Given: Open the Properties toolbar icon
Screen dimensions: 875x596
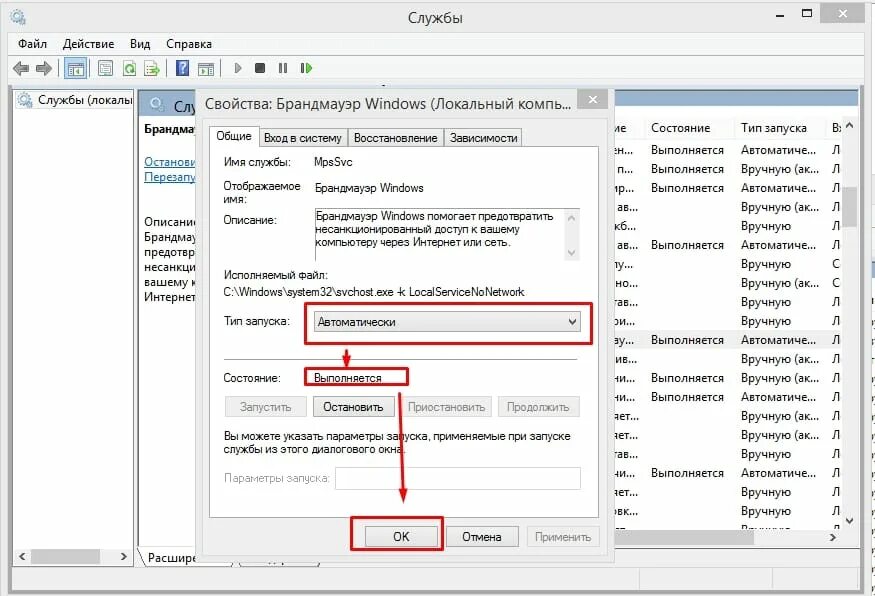Looking at the screenshot, I should [x=105, y=68].
